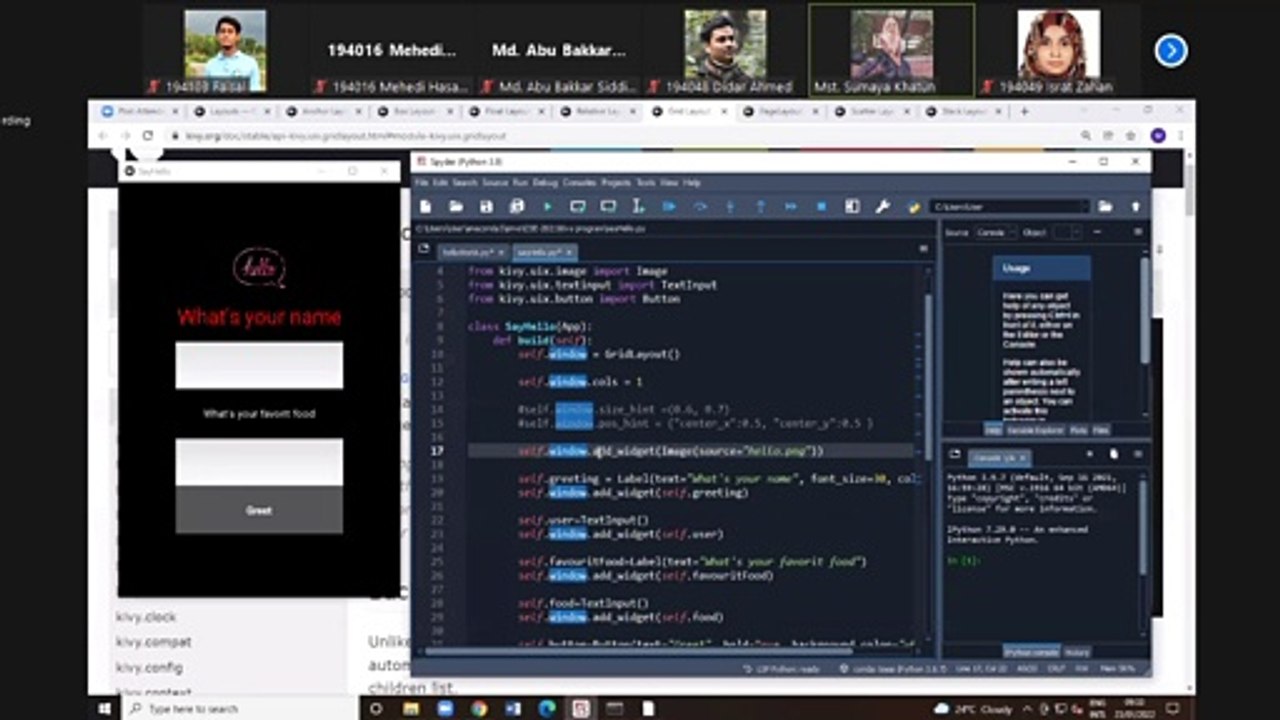Open the Windows Start menu
The image size is (1280, 720).
[104, 708]
